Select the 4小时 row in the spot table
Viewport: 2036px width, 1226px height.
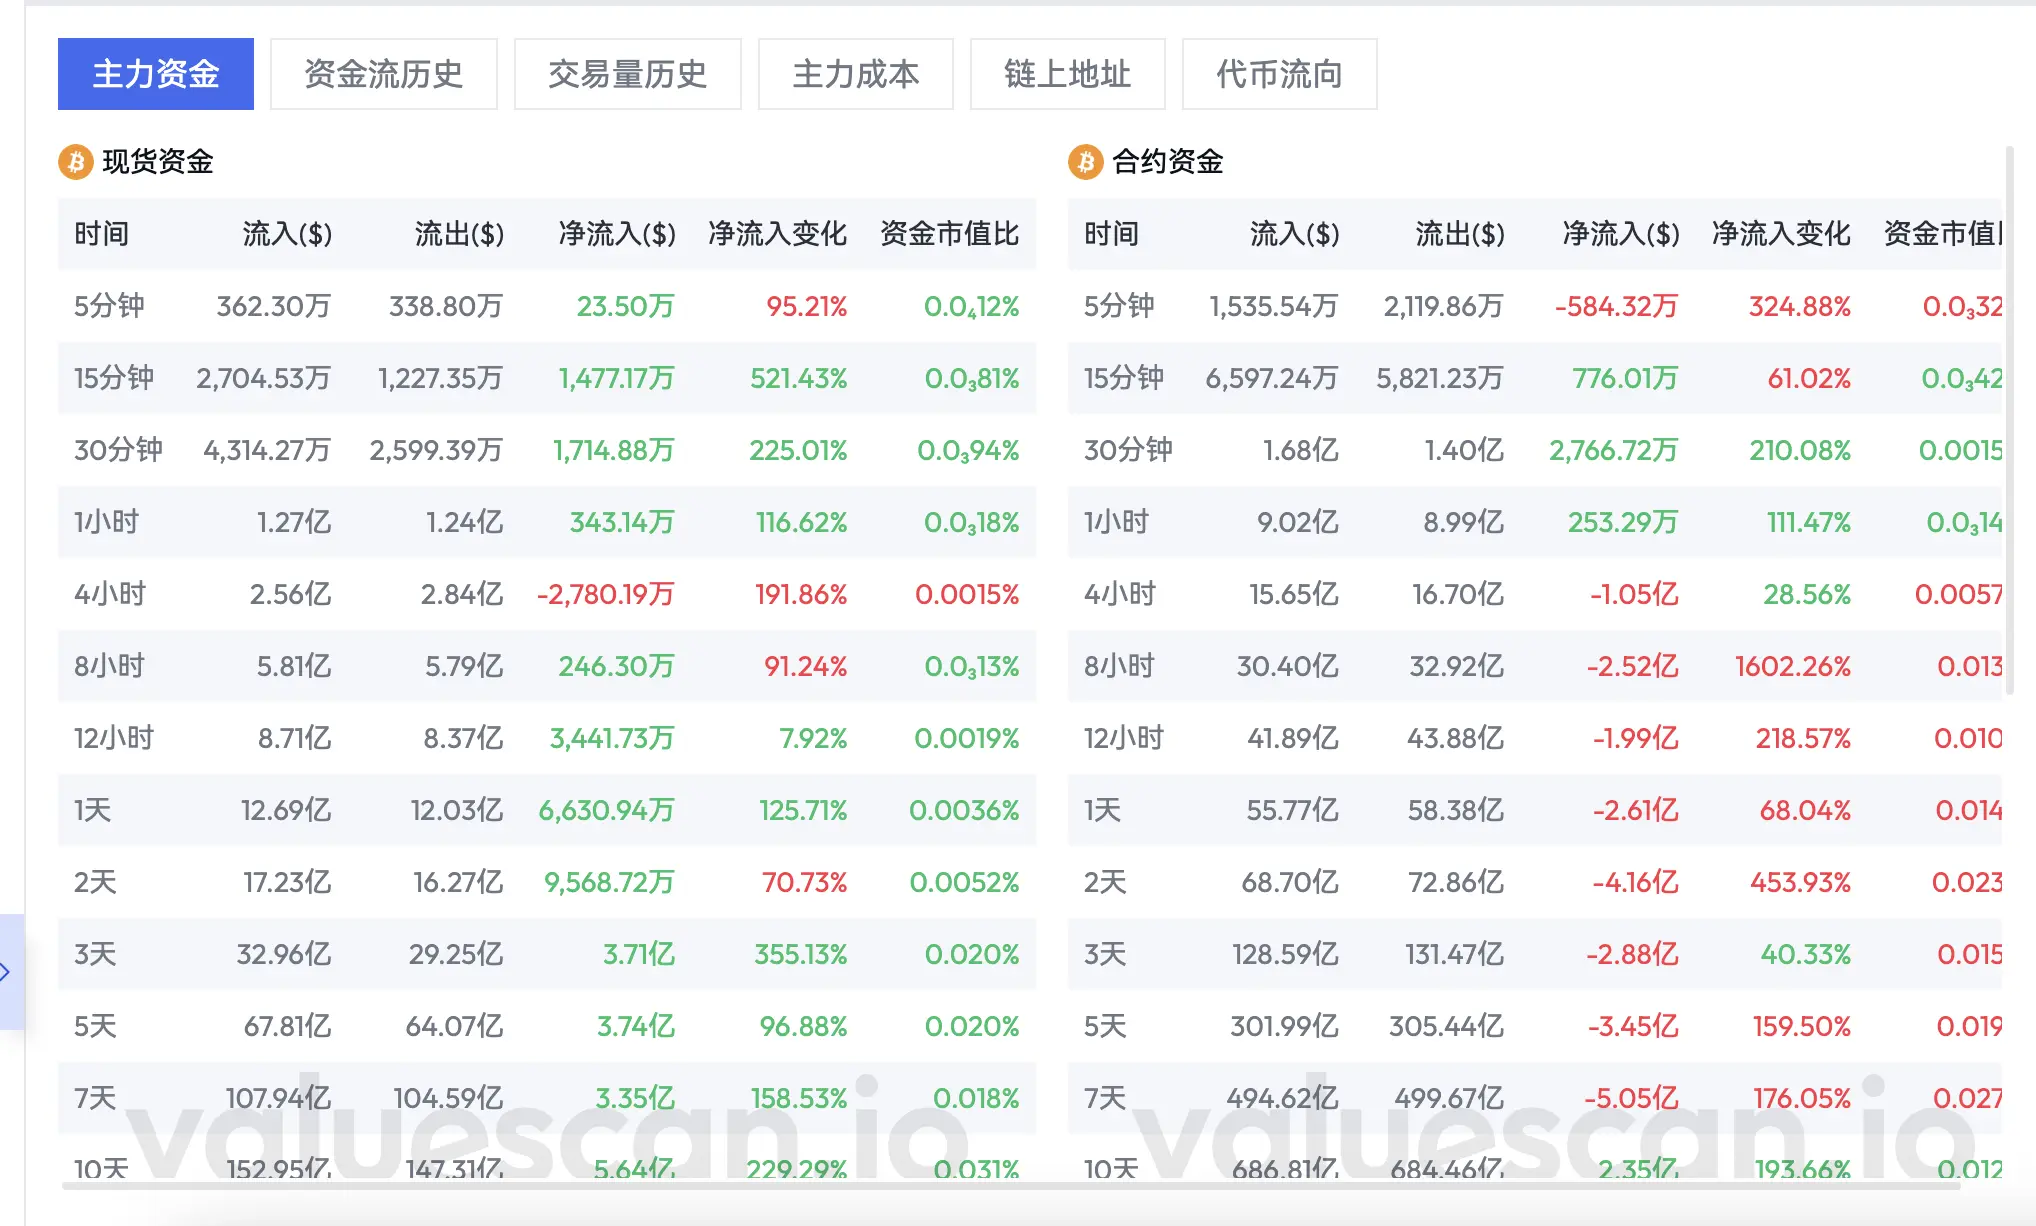pos(110,594)
